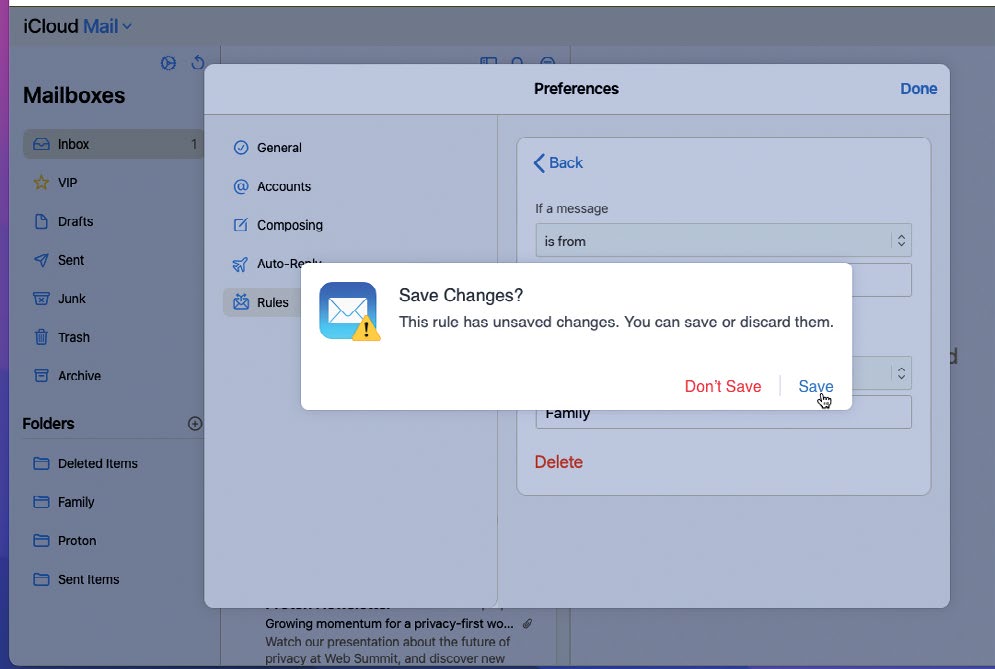Choose Don't Save in the dialog

[x=722, y=386]
